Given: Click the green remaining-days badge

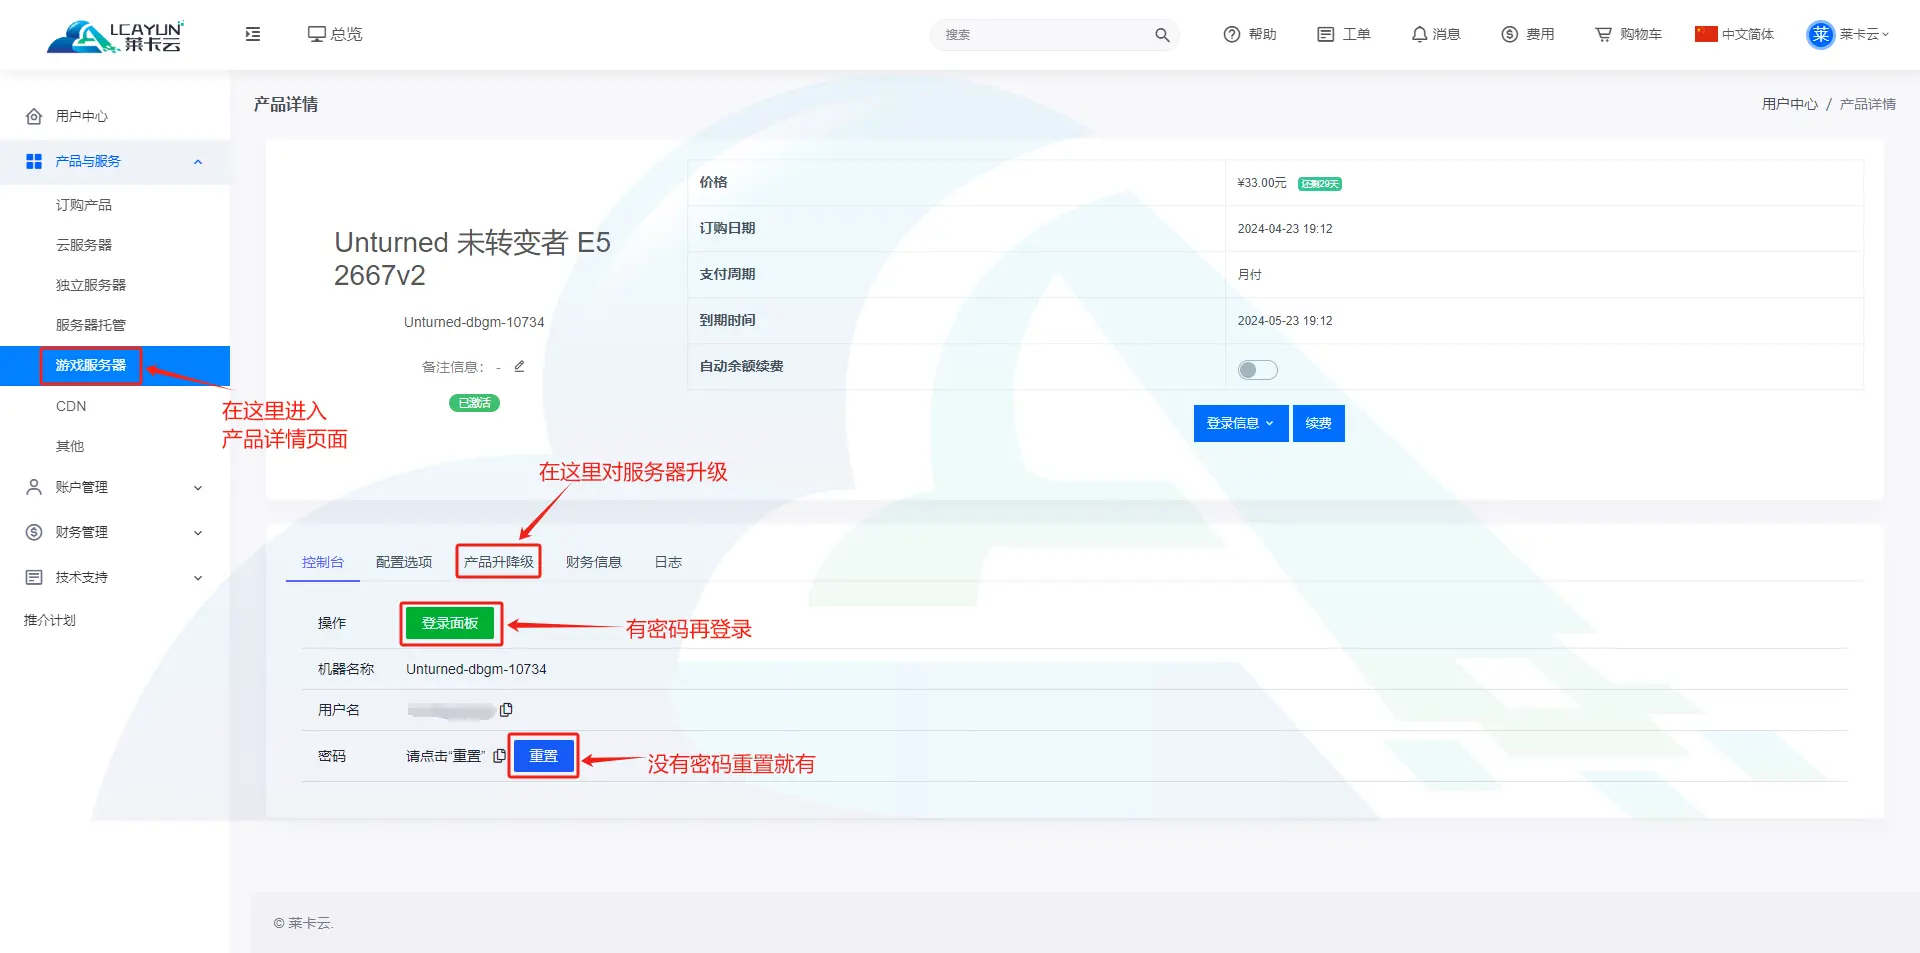Looking at the screenshot, I should click(x=1320, y=184).
